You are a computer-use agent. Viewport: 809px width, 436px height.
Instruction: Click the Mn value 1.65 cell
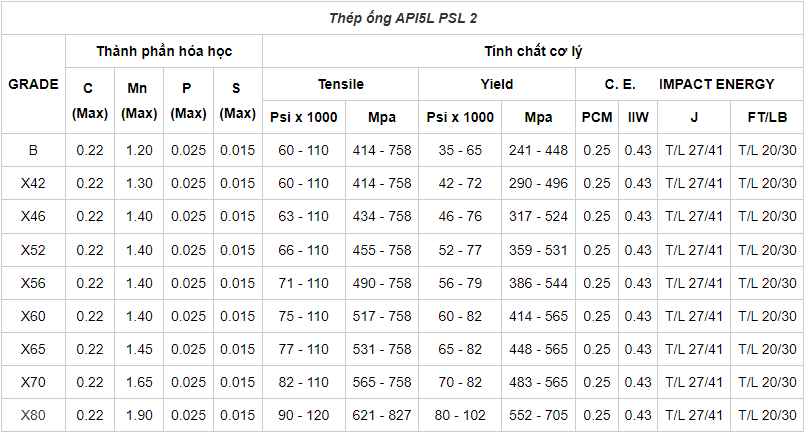pos(139,382)
